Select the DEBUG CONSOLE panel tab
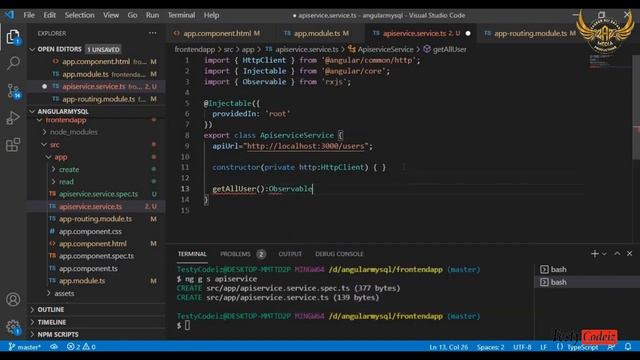The image size is (640, 360). click(339, 254)
